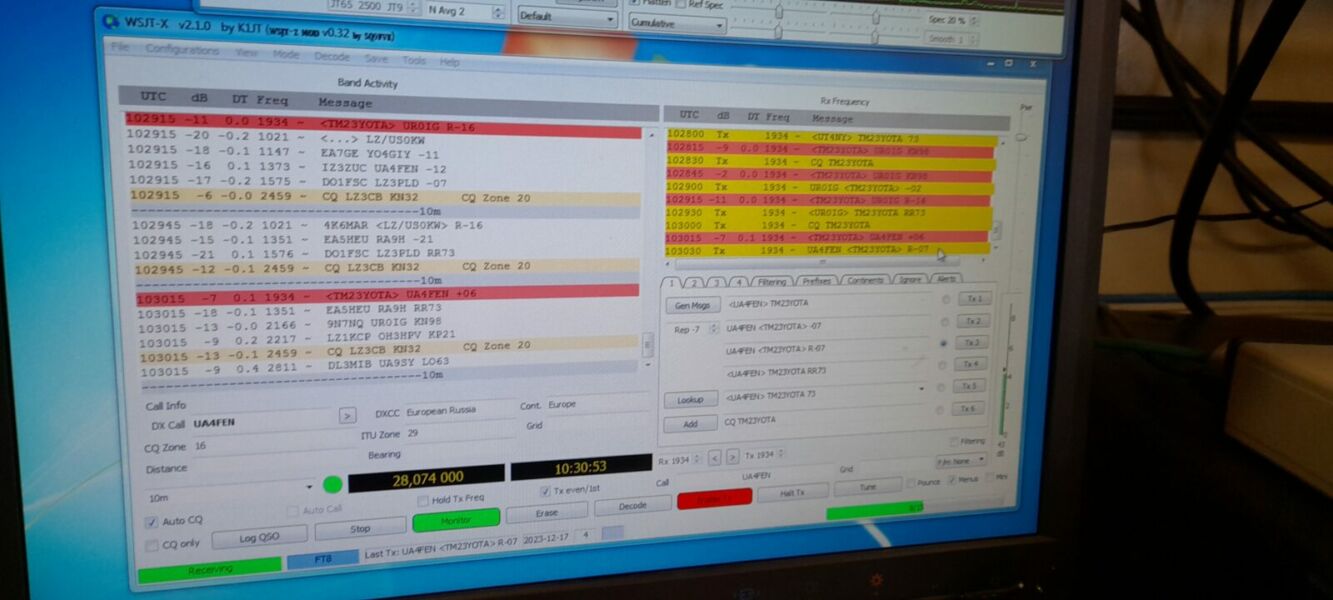Toggle the Auto CQ checkbox

(x=151, y=522)
